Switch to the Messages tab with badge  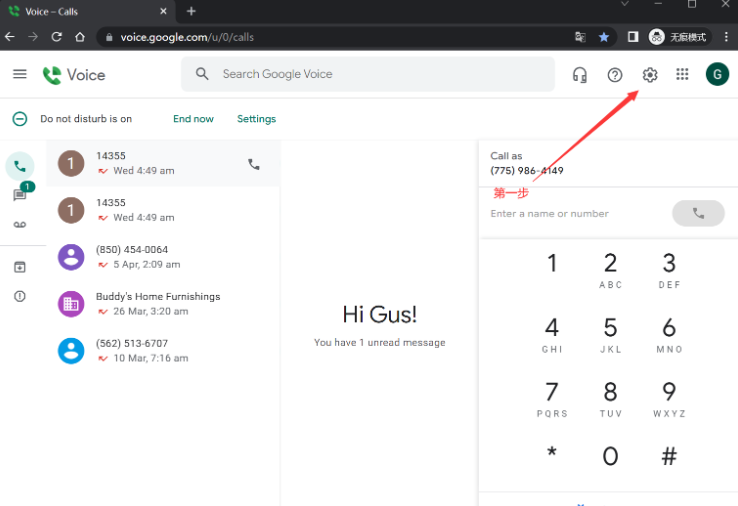point(20,194)
